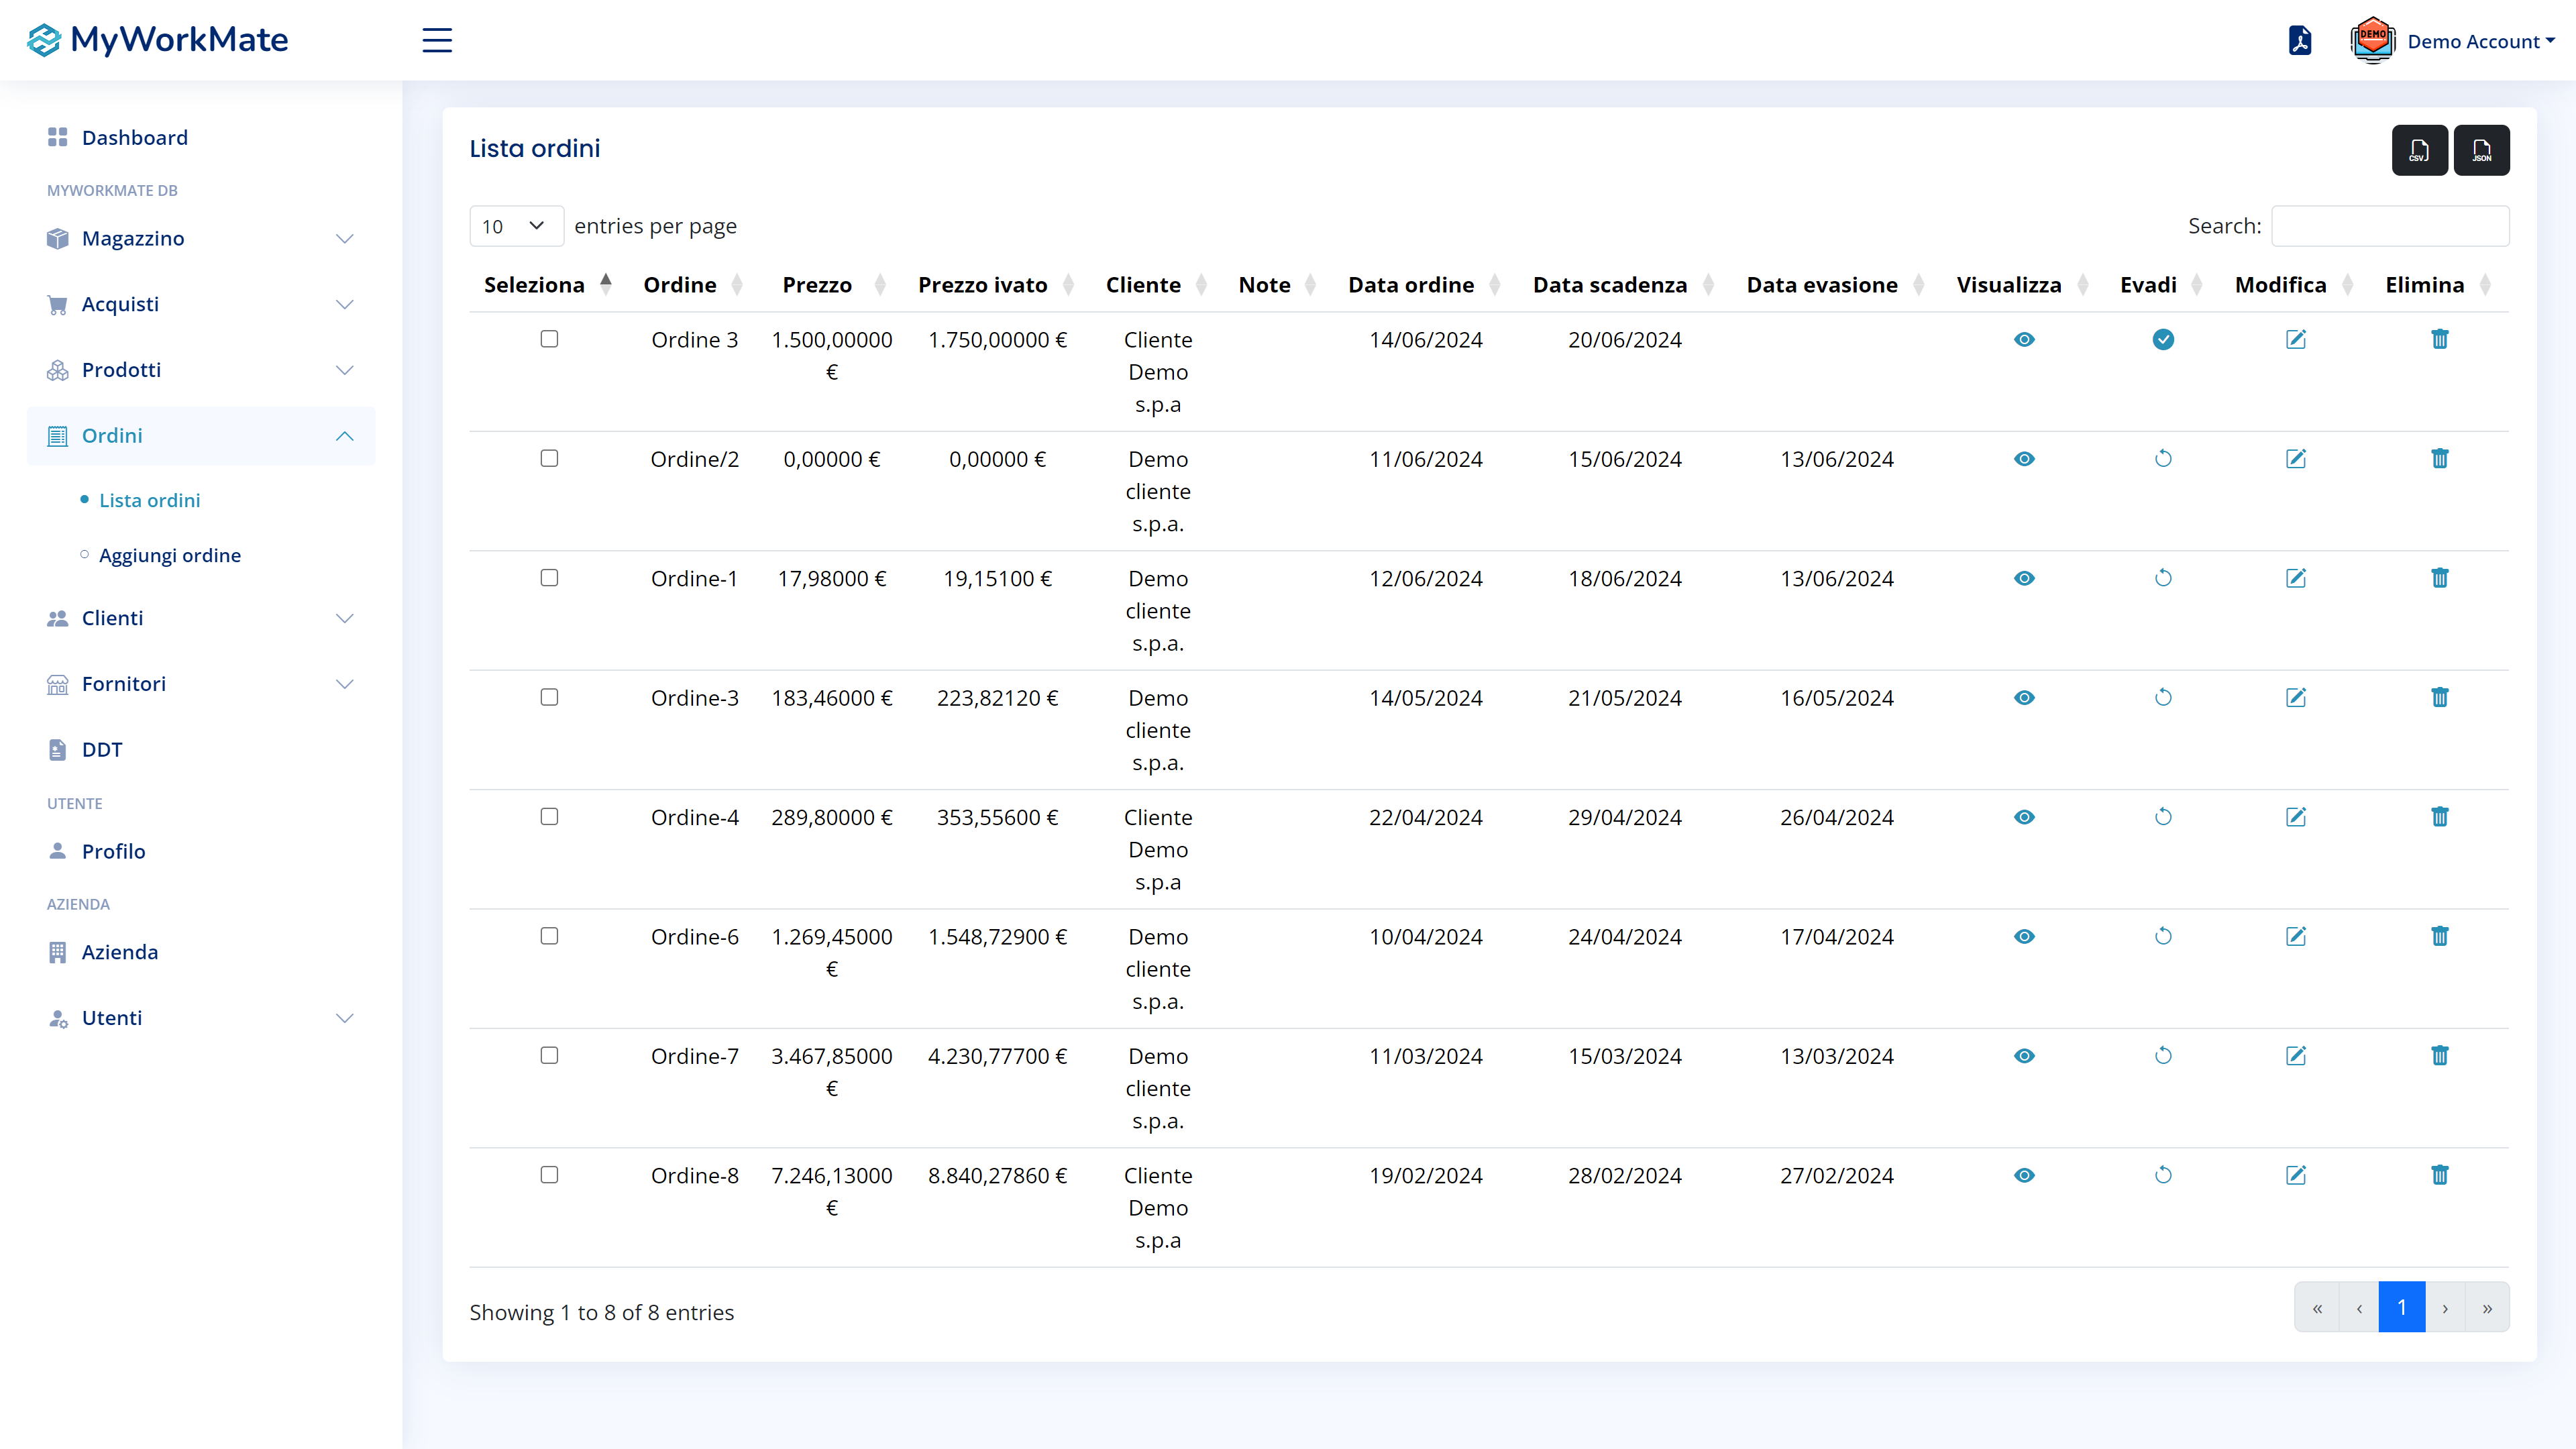Viewport: 2576px width, 1449px height.
Task: View Ordine 3 with eye icon
Action: click(x=2024, y=340)
